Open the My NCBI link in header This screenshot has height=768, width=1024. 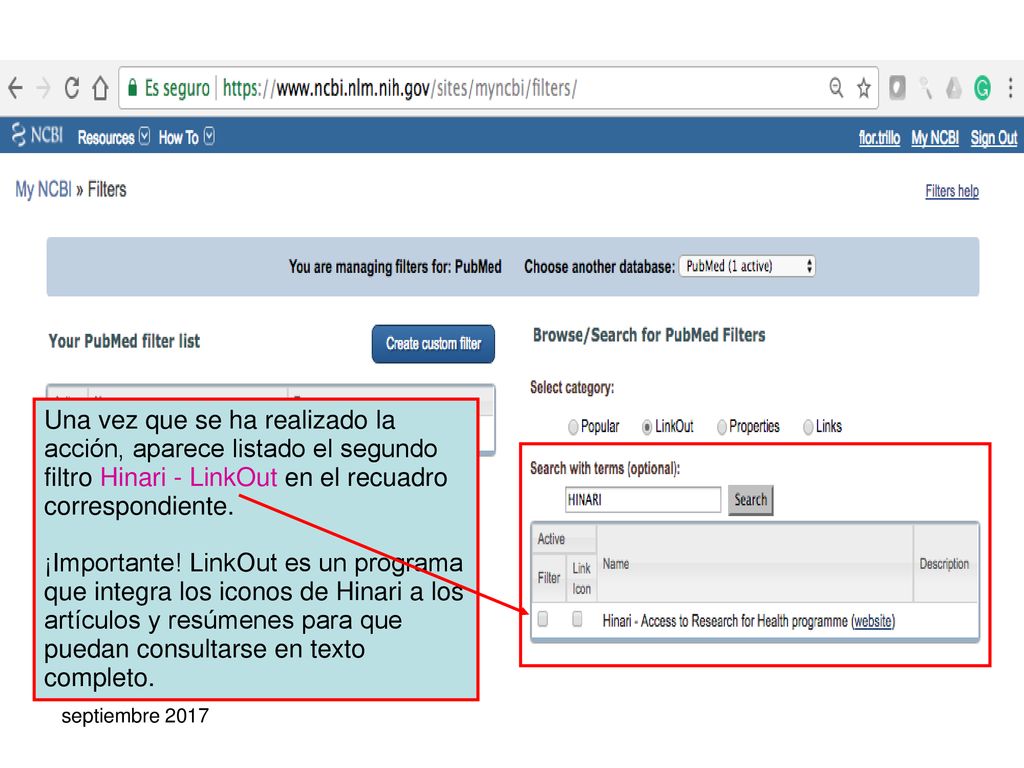click(x=935, y=138)
